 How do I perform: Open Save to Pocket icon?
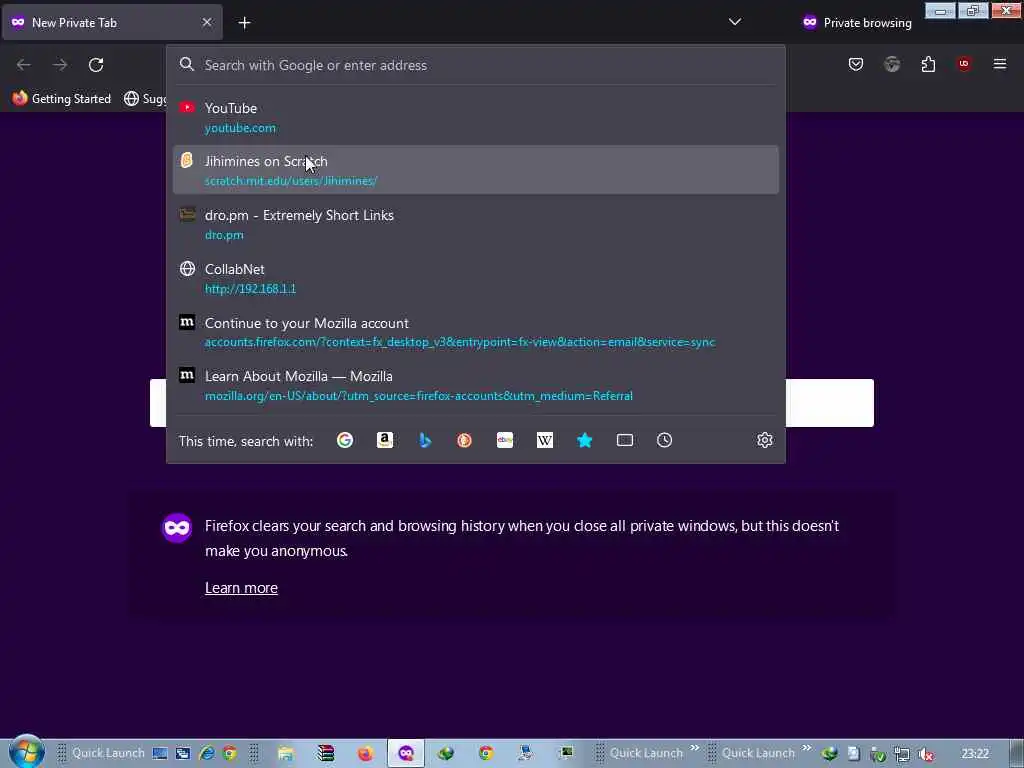pyautogui.click(x=856, y=64)
